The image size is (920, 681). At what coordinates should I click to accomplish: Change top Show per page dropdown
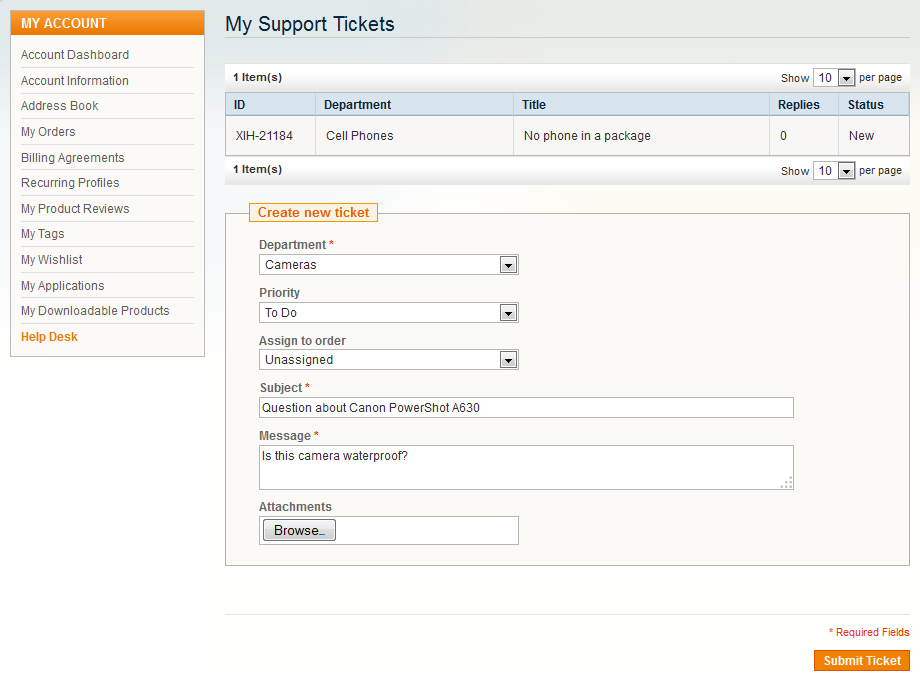tap(834, 77)
